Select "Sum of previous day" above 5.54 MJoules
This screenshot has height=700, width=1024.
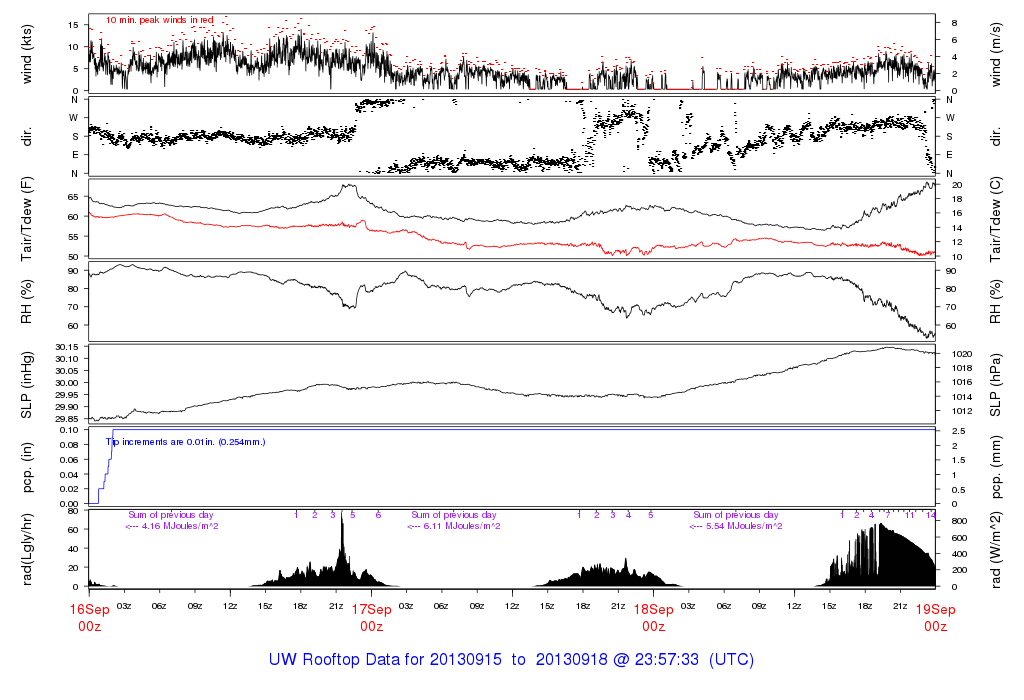tap(736, 515)
